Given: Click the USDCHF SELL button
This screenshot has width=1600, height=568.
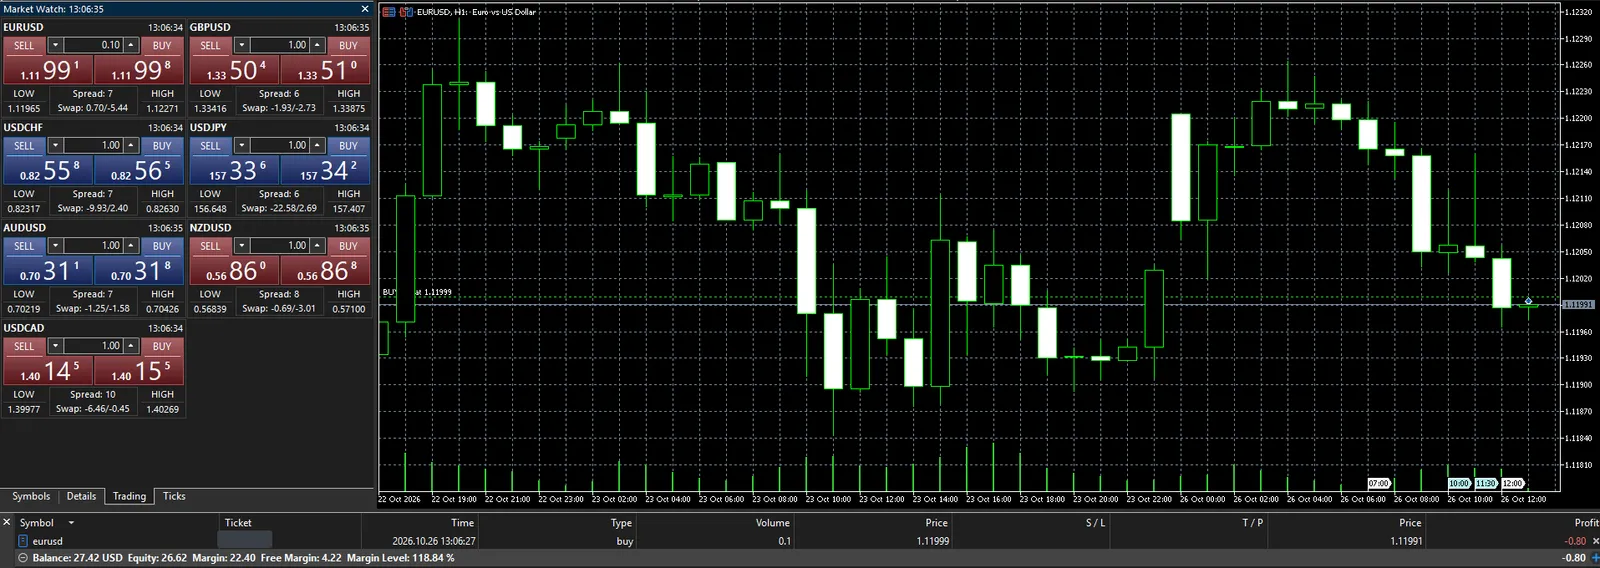Looking at the screenshot, I should pos(24,146).
